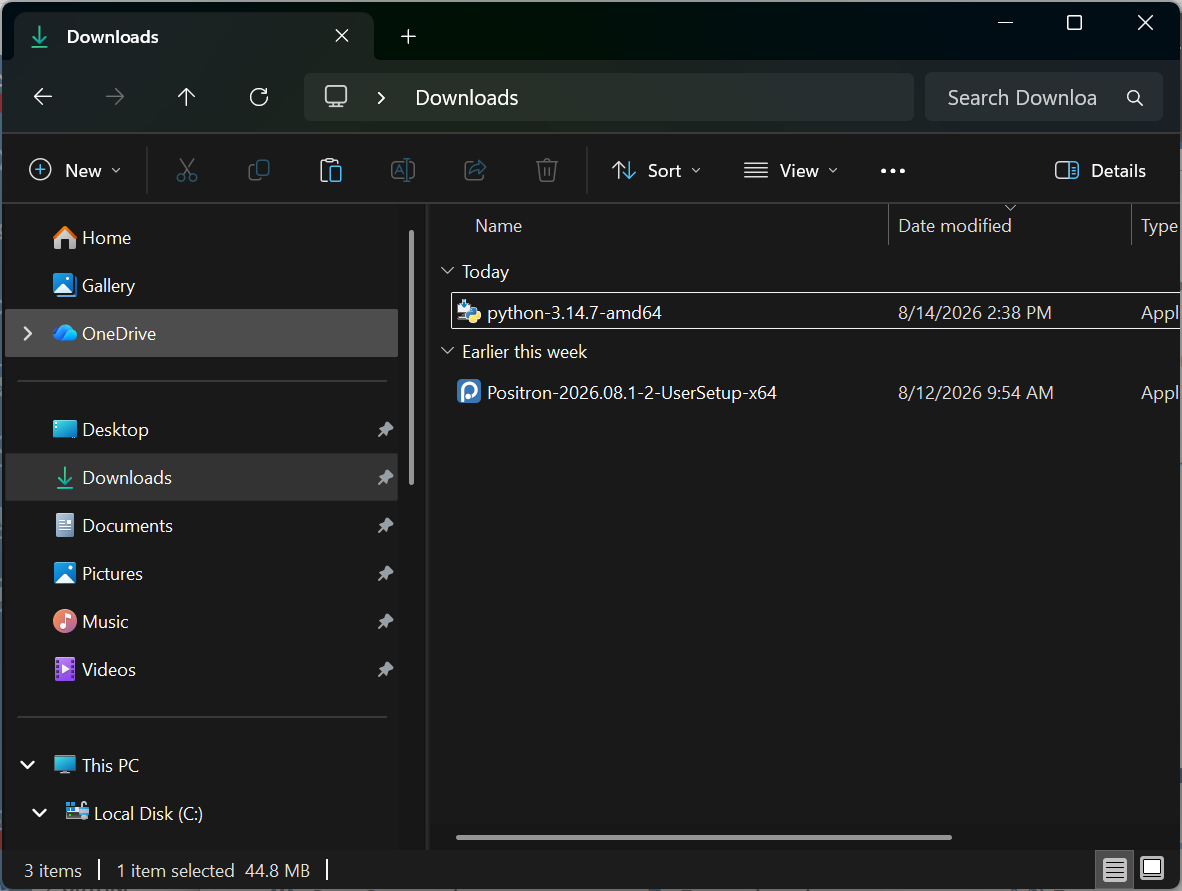
Task: Click the python installer file icon
Action: (469, 311)
